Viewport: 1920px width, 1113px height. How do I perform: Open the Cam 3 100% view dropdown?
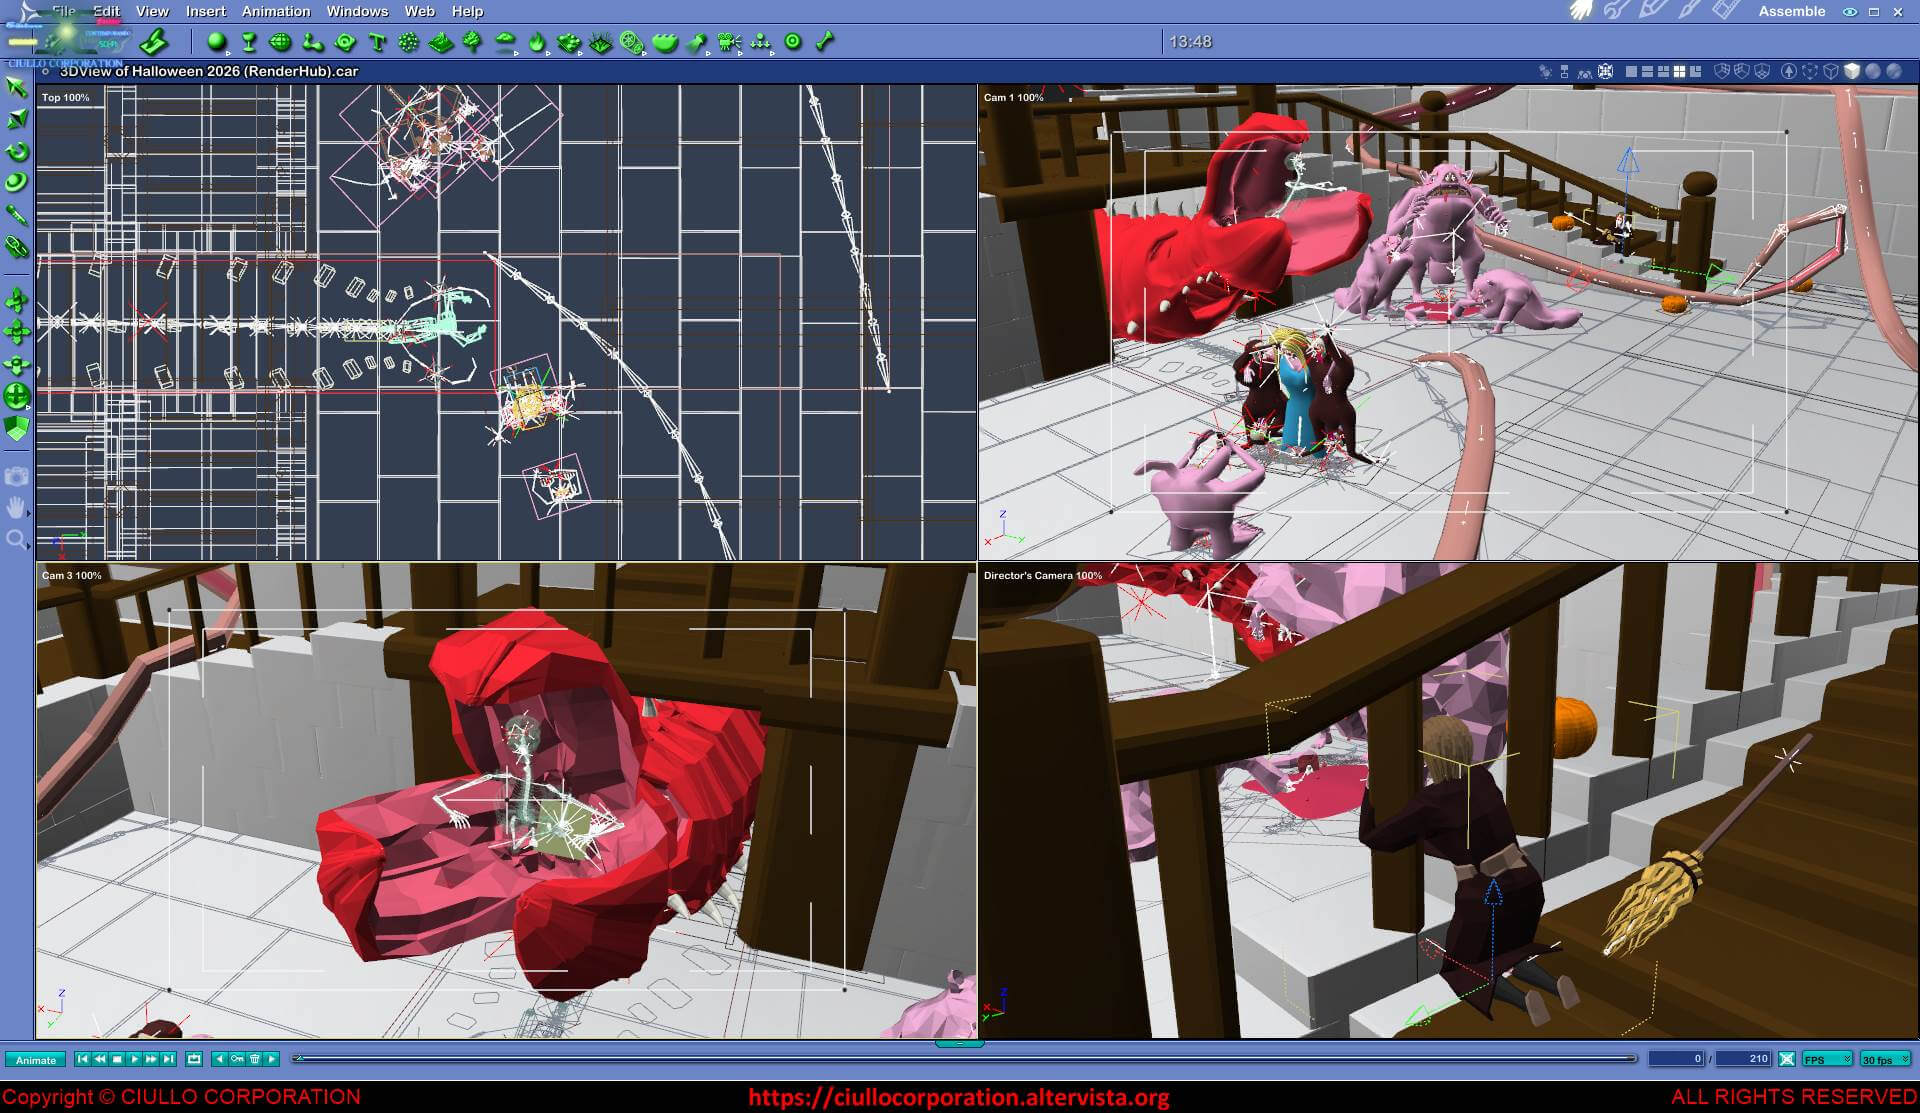(x=71, y=575)
